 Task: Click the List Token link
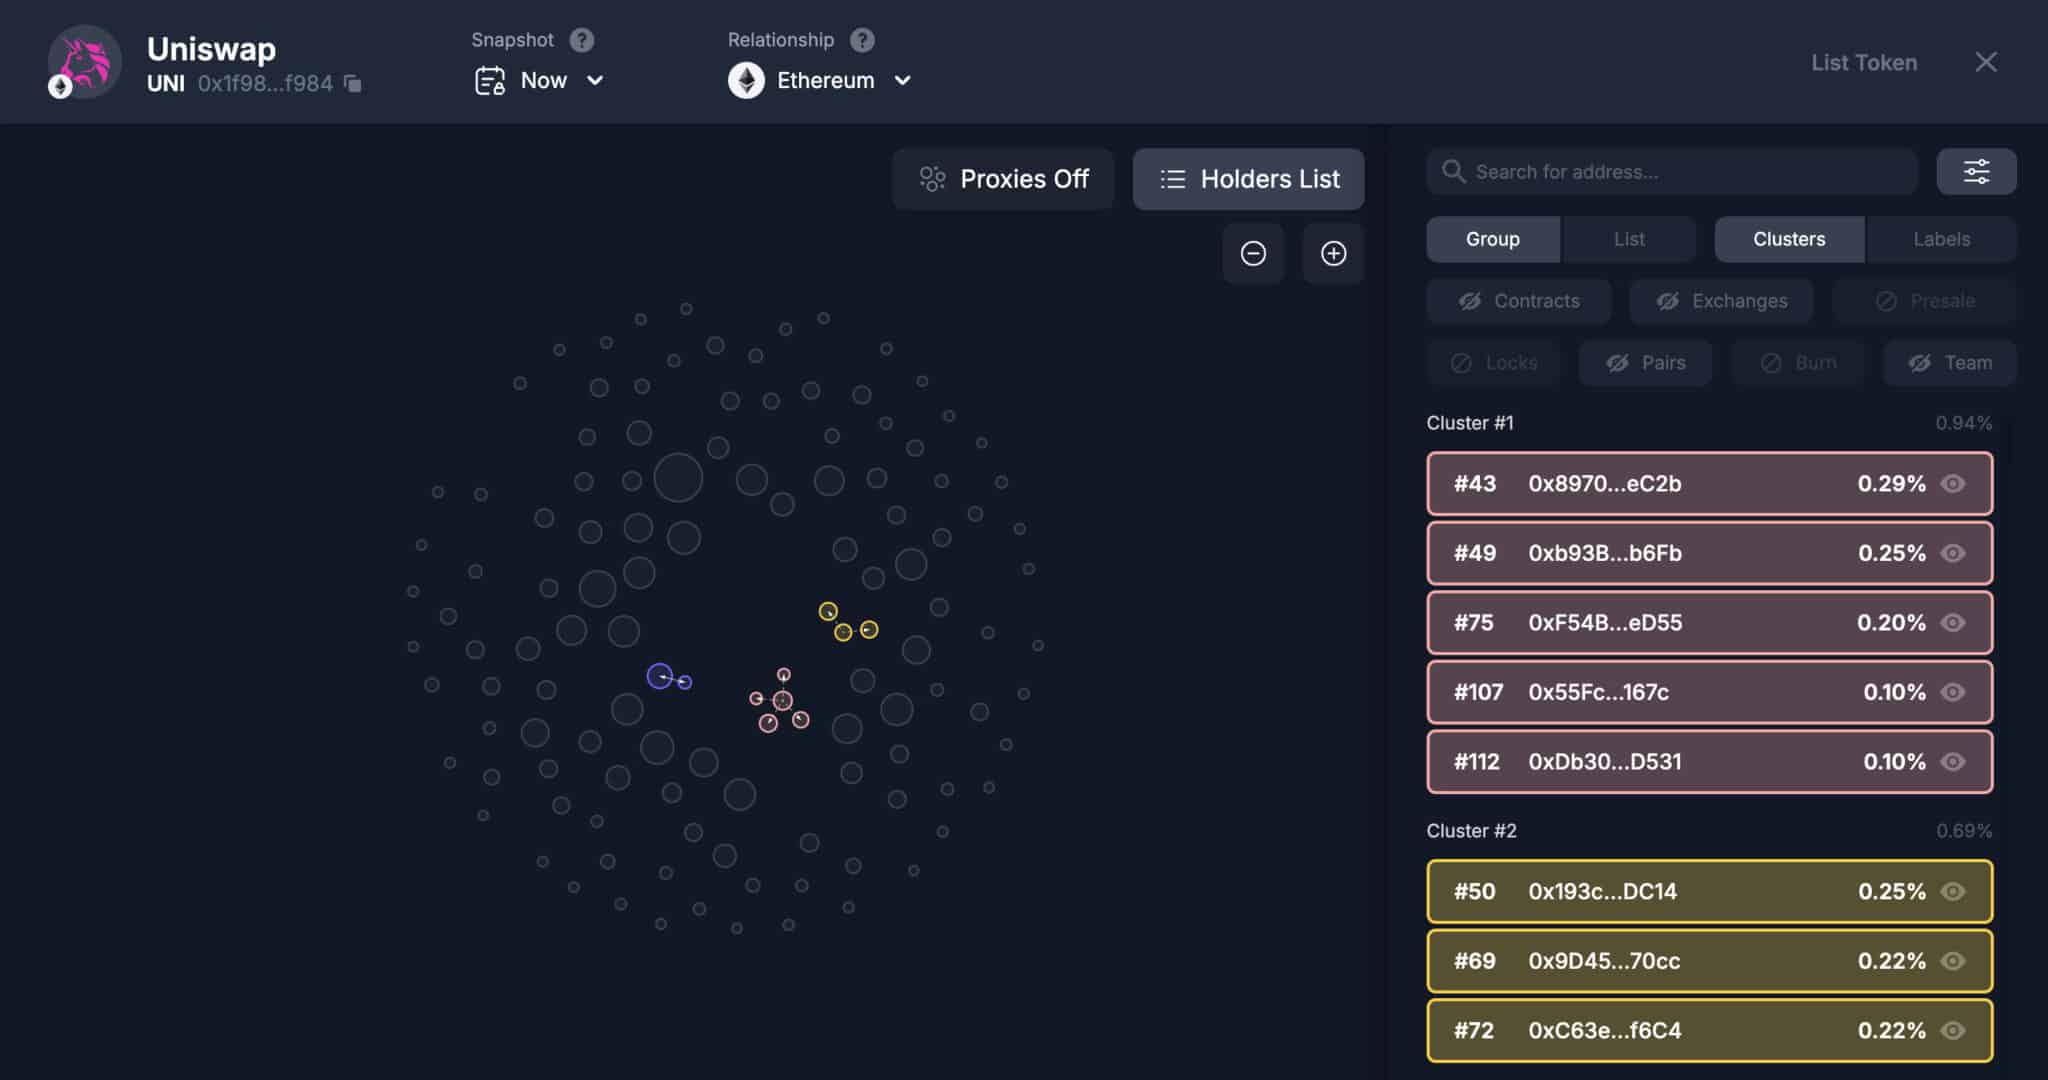coord(1864,62)
